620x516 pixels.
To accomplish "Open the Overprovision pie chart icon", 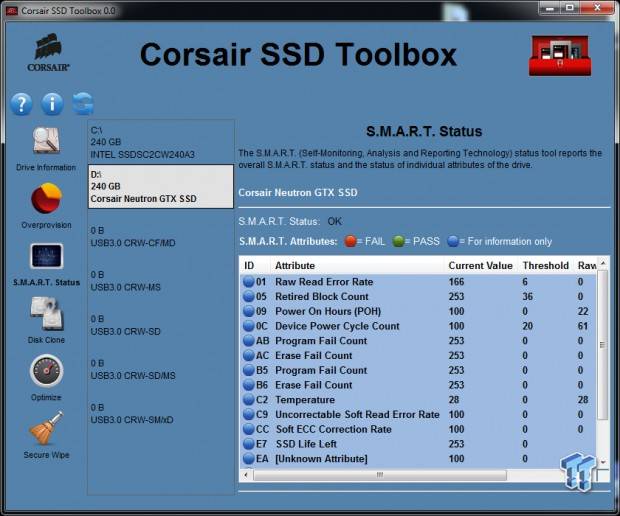I will 46,198.
